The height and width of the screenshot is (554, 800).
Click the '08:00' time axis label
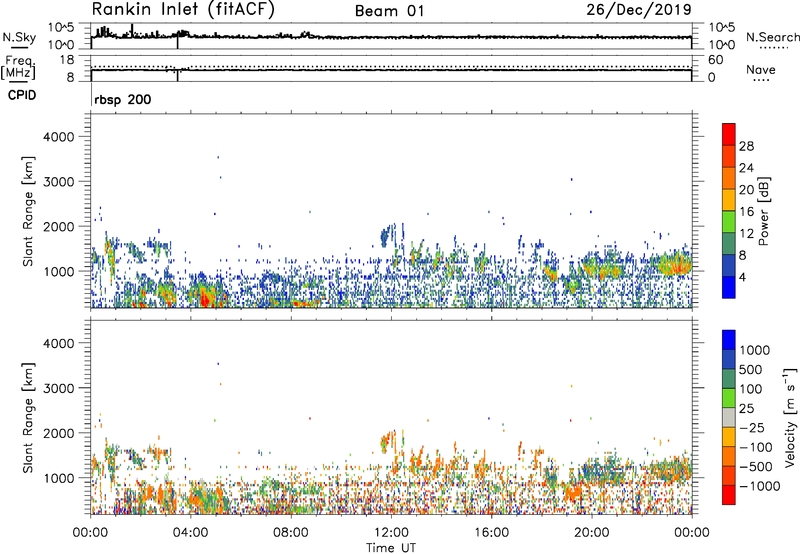pos(291,533)
